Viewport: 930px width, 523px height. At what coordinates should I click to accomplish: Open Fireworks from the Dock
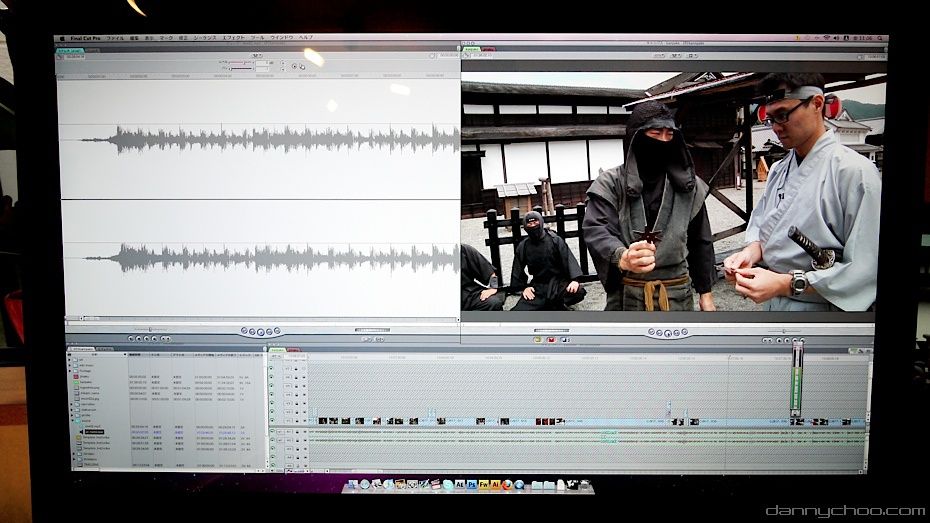(x=483, y=484)
